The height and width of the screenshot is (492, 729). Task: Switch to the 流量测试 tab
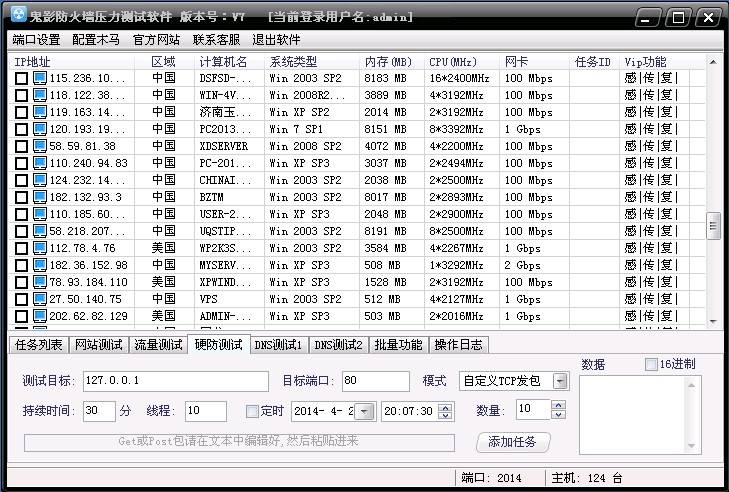158,345
